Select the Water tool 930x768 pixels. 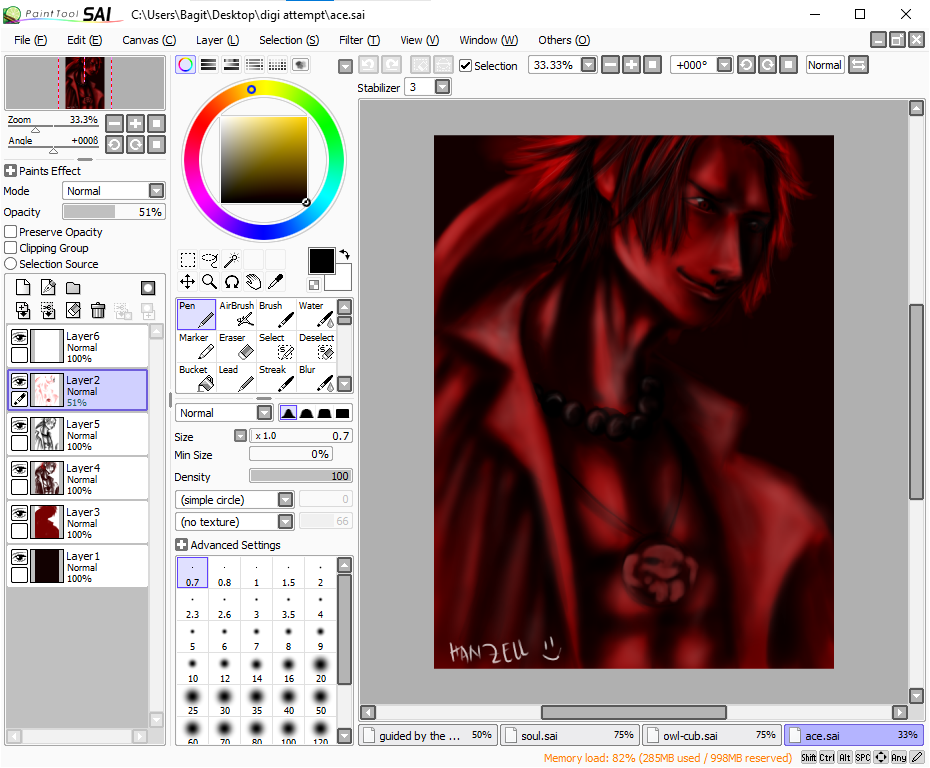pyautogui.click(x=316, y=314)
